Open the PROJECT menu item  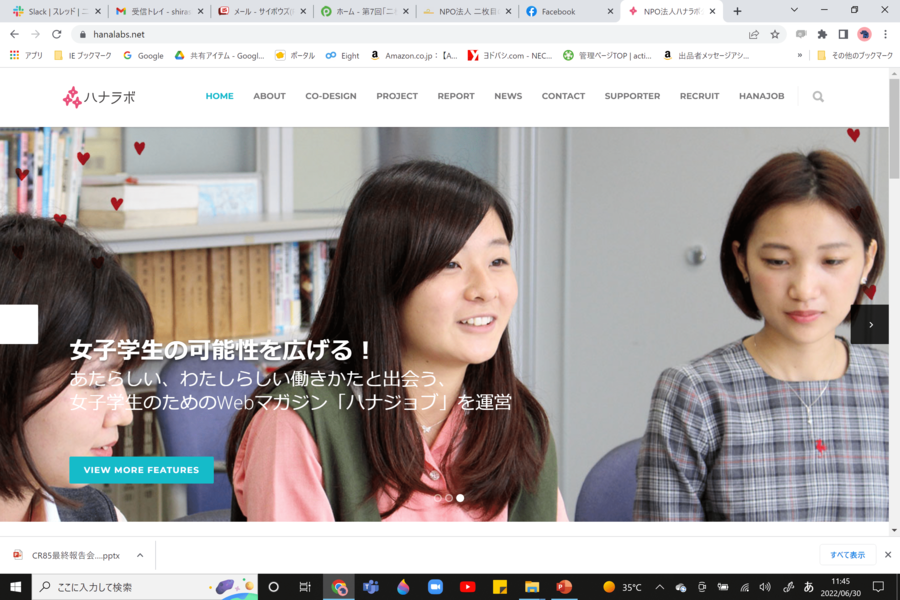point(397,96)
